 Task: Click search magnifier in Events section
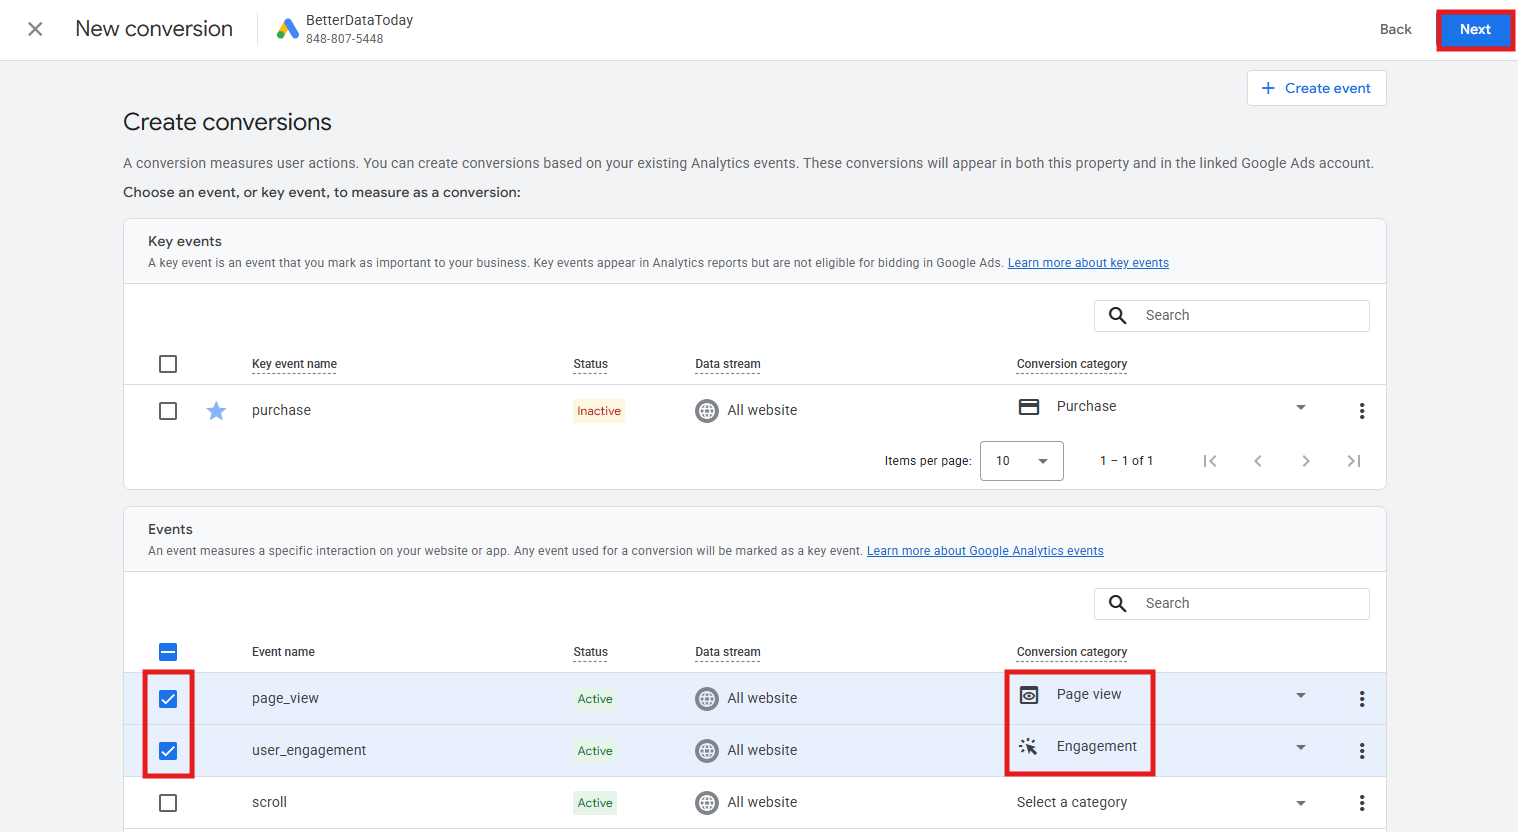click(1118, 604)
